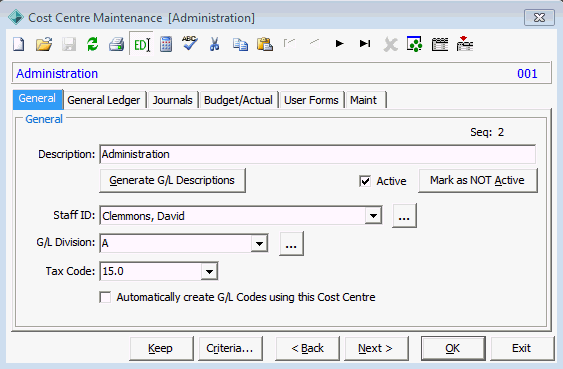Image resolution: width=563 pixels, height=369 pixels.
Task: Go to previous record arrow icon
Action: point(315,44)
